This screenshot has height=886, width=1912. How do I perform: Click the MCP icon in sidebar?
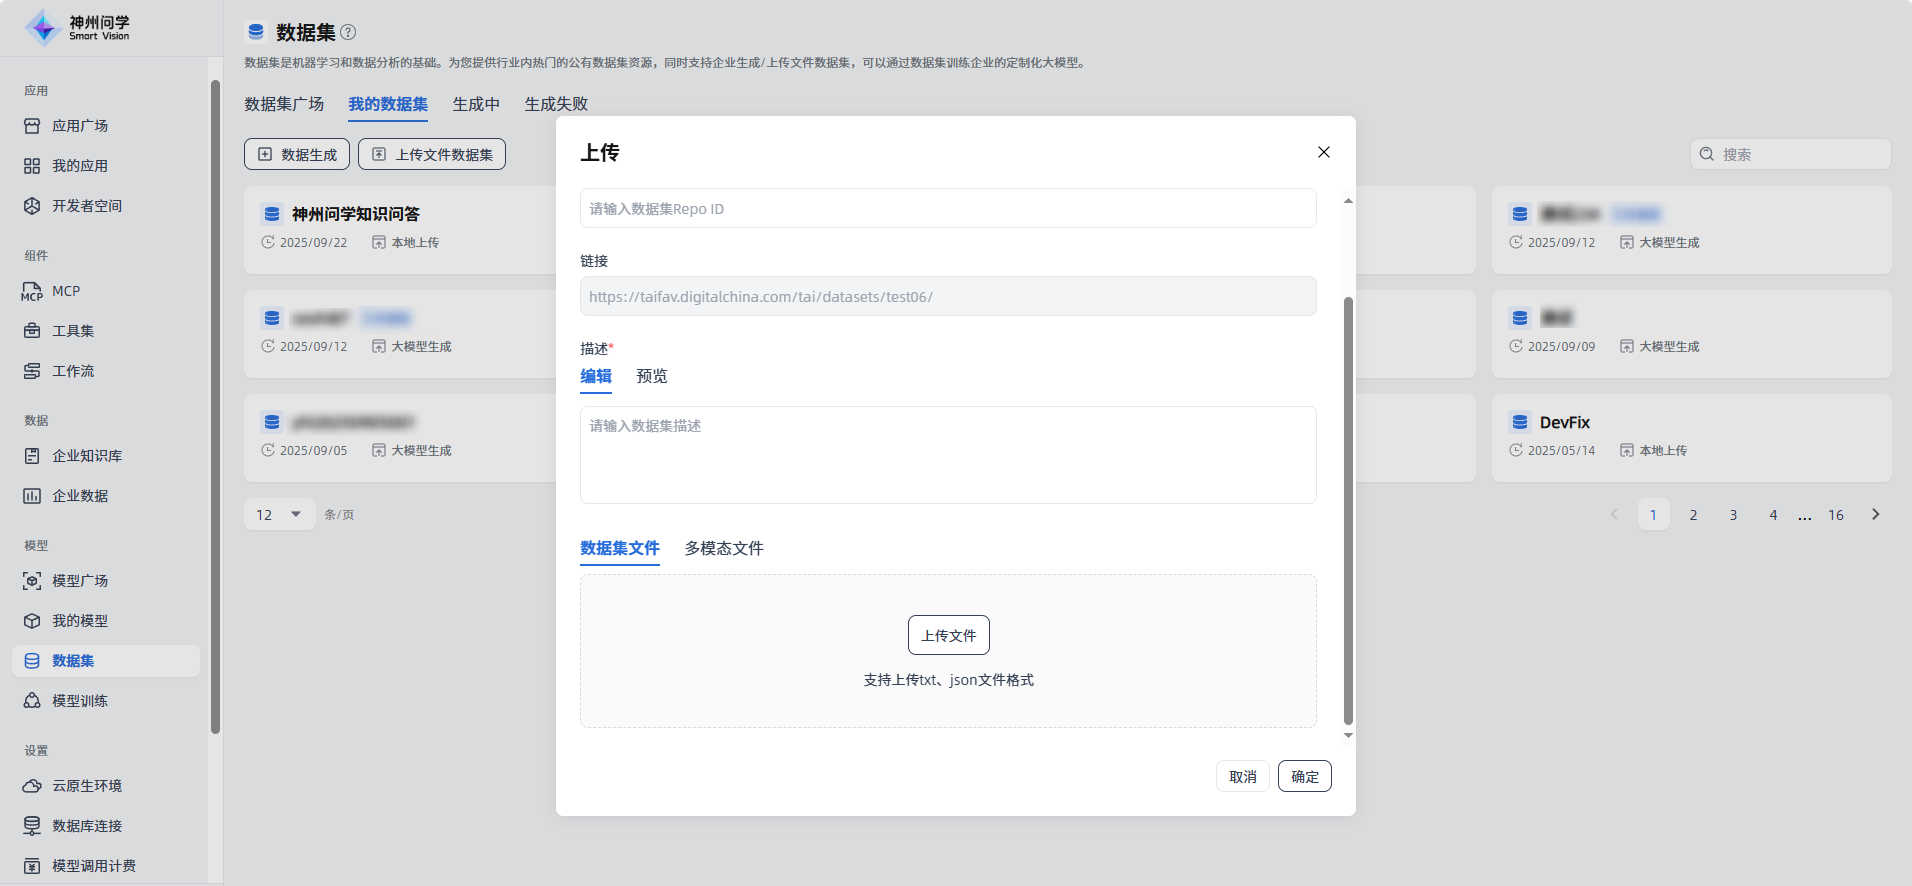[x=32, y=292]
